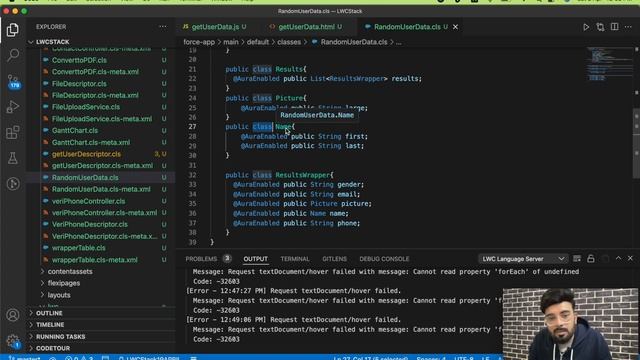The image size is (640, 360).
Task: Click the UTF-8 encoding status item
Action: (x=464, y=358)
